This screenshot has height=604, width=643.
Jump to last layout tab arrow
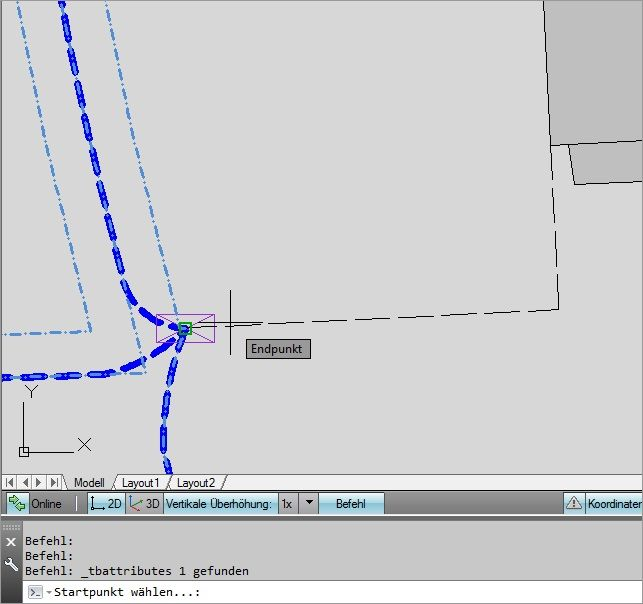coord(54,482)
